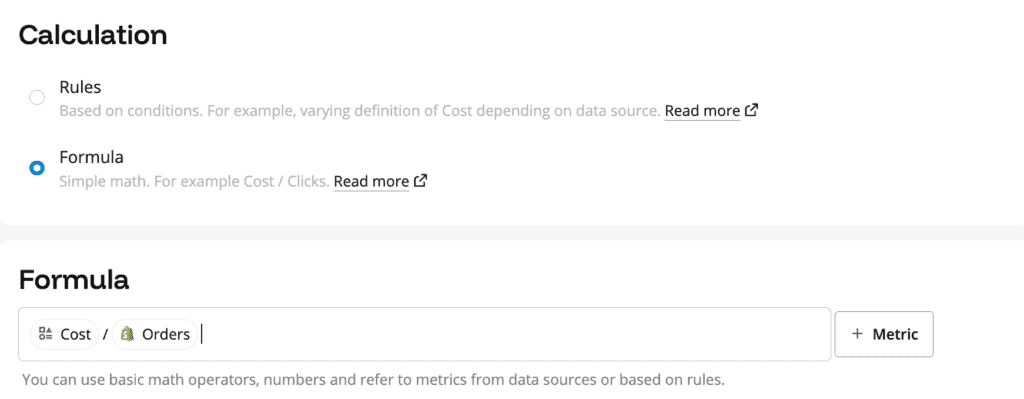Click external link icon beside Formula Read more
Screen dimensions: 1024x399
pyautogui.click(x=421, y=181)
